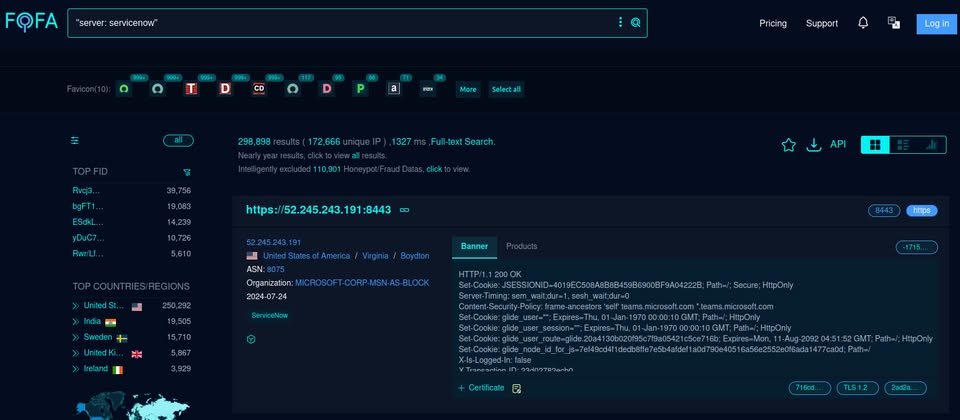Open the link icon beside the result URL

[x=404, y=210]
